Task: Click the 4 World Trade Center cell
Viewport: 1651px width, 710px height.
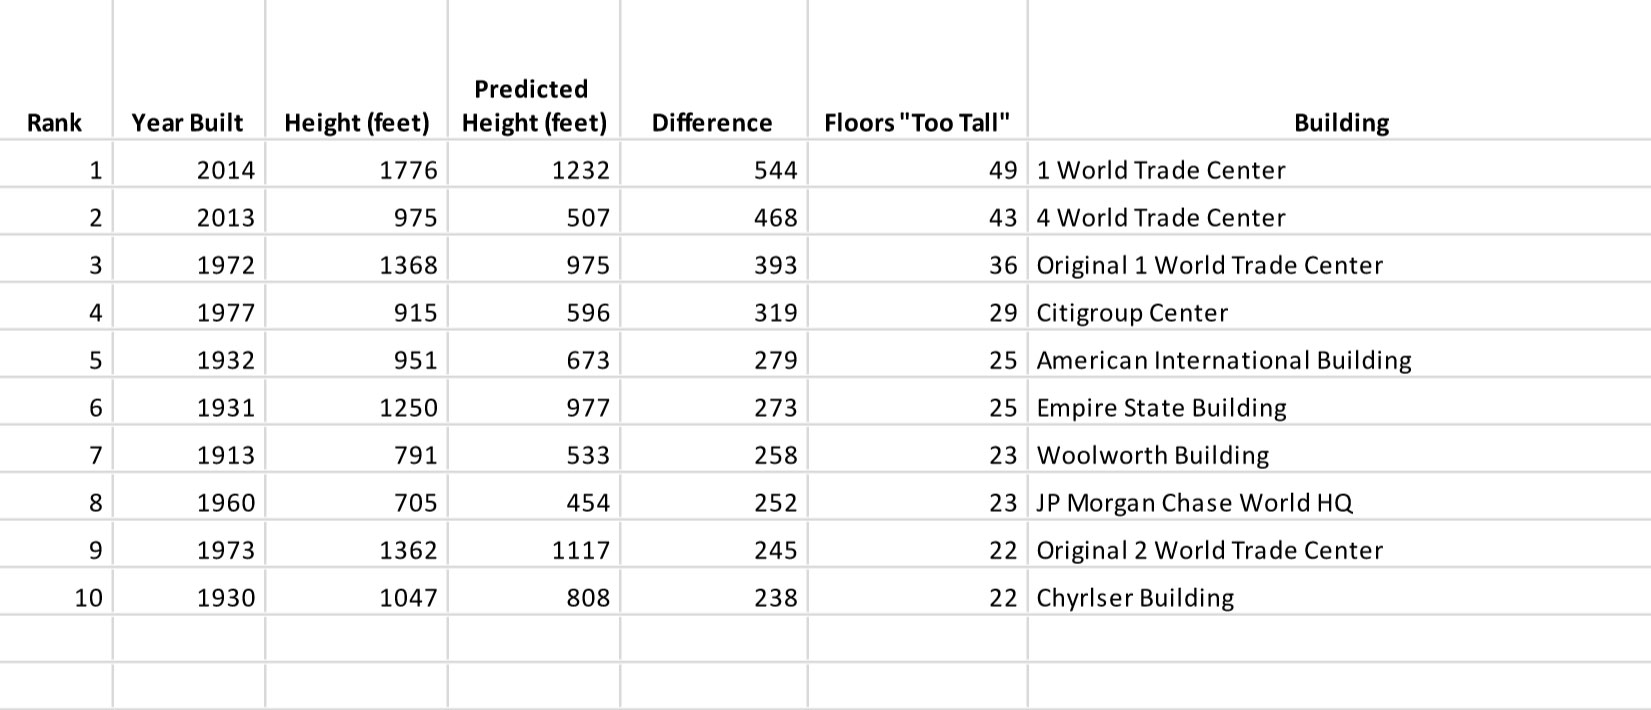Action: click(1339, 217)
